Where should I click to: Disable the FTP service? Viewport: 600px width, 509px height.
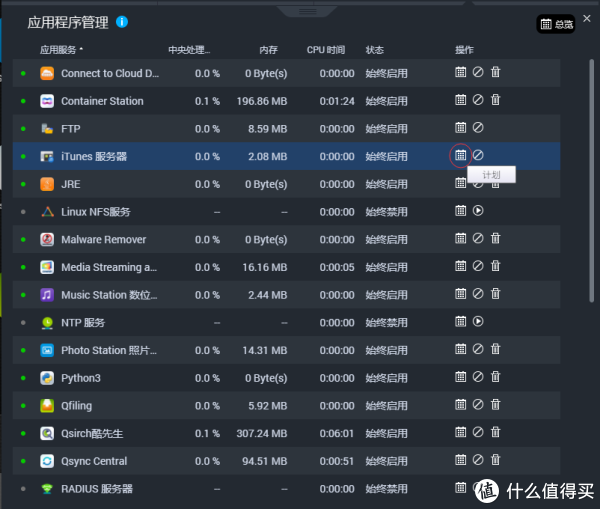(478, 128)
